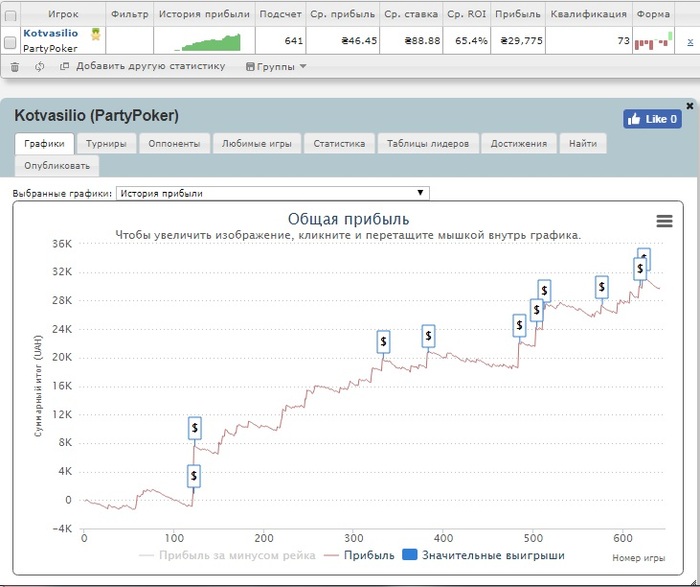The height and width of the screenshot is (587, 700).
Task: Sort by the Подсчет column header
Action: coord(280,14)
